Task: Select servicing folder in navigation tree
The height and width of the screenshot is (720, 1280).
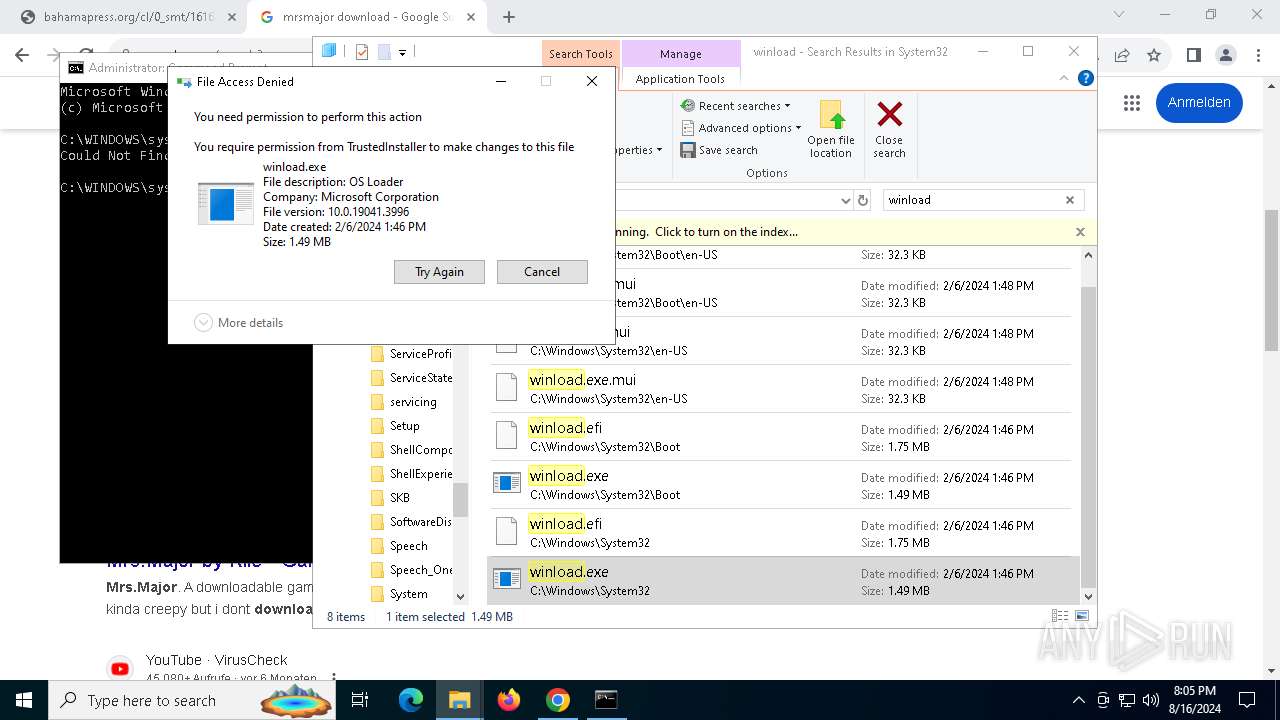Action: point(404,402)
